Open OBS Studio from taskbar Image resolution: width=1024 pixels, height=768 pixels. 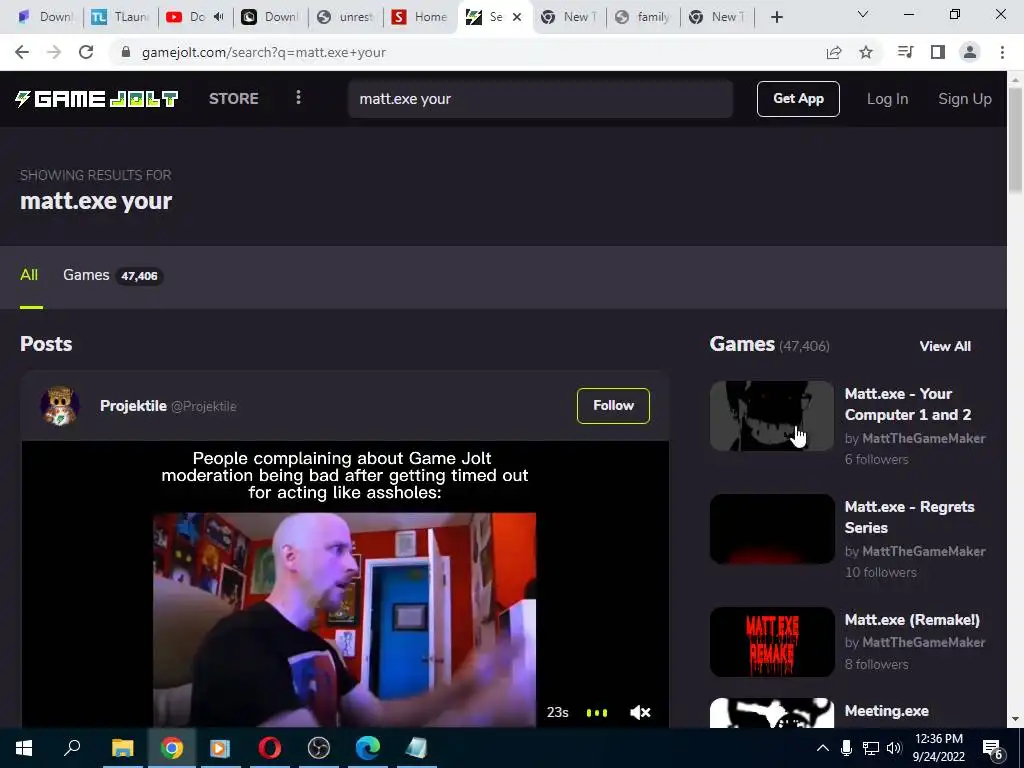coord(319,748)
